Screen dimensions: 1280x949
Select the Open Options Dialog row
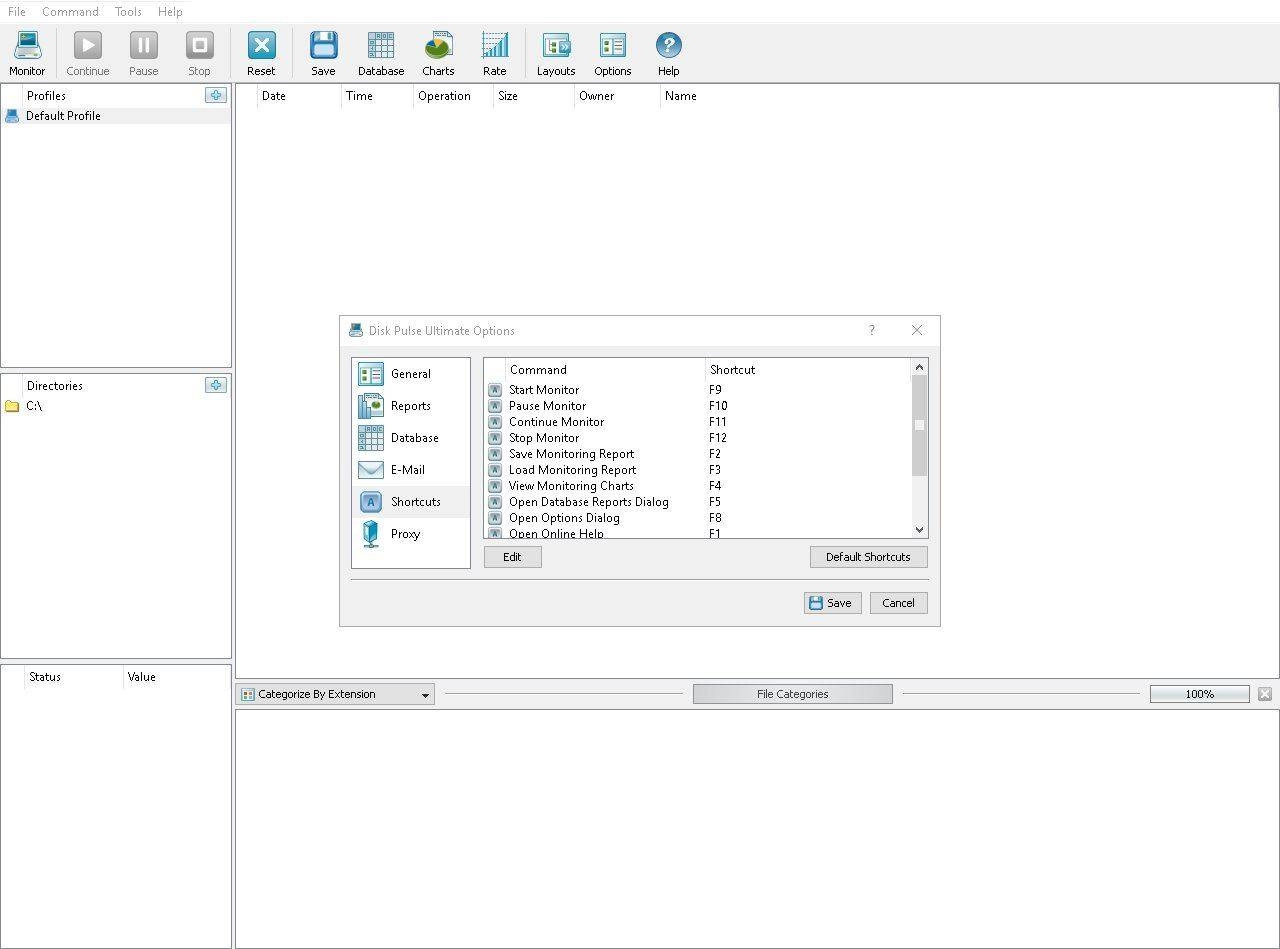[698, 518]
